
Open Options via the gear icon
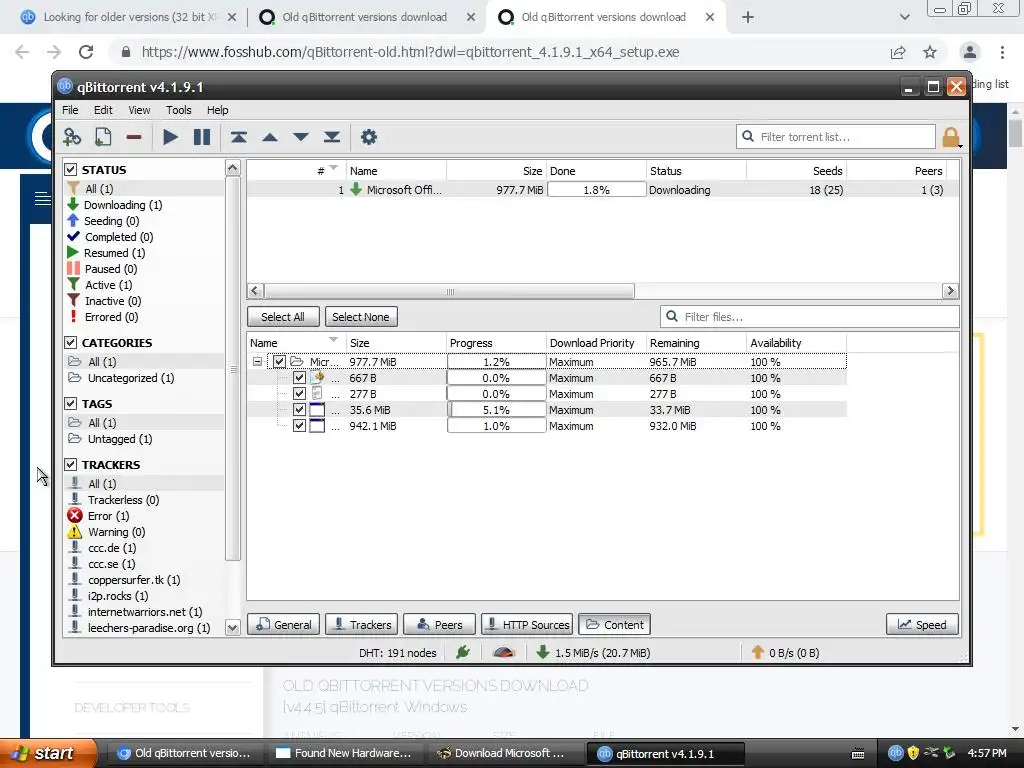[x=369, y=137]
